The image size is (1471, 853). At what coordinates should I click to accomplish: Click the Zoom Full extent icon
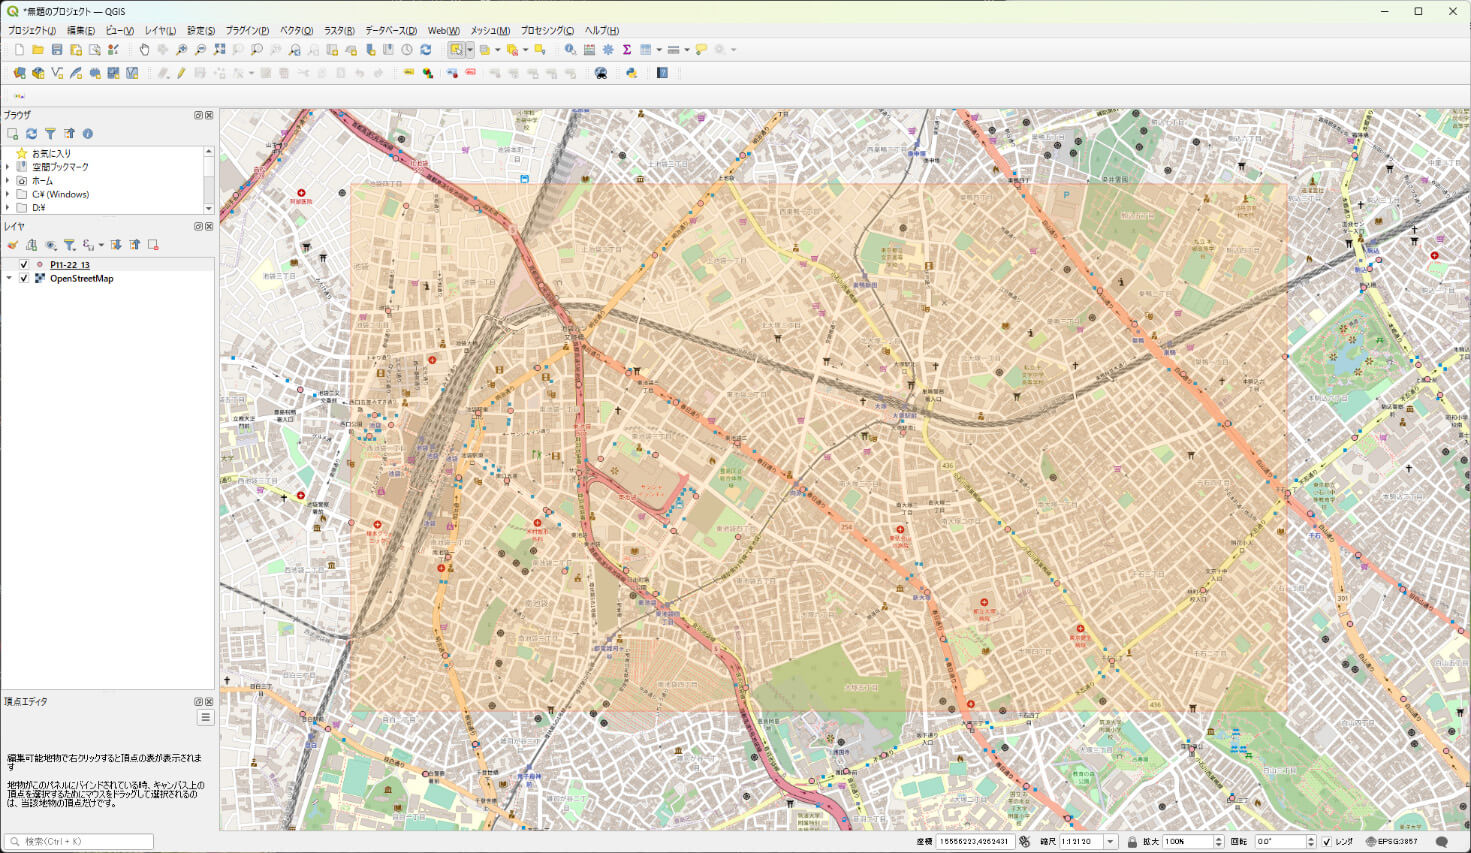220,49
